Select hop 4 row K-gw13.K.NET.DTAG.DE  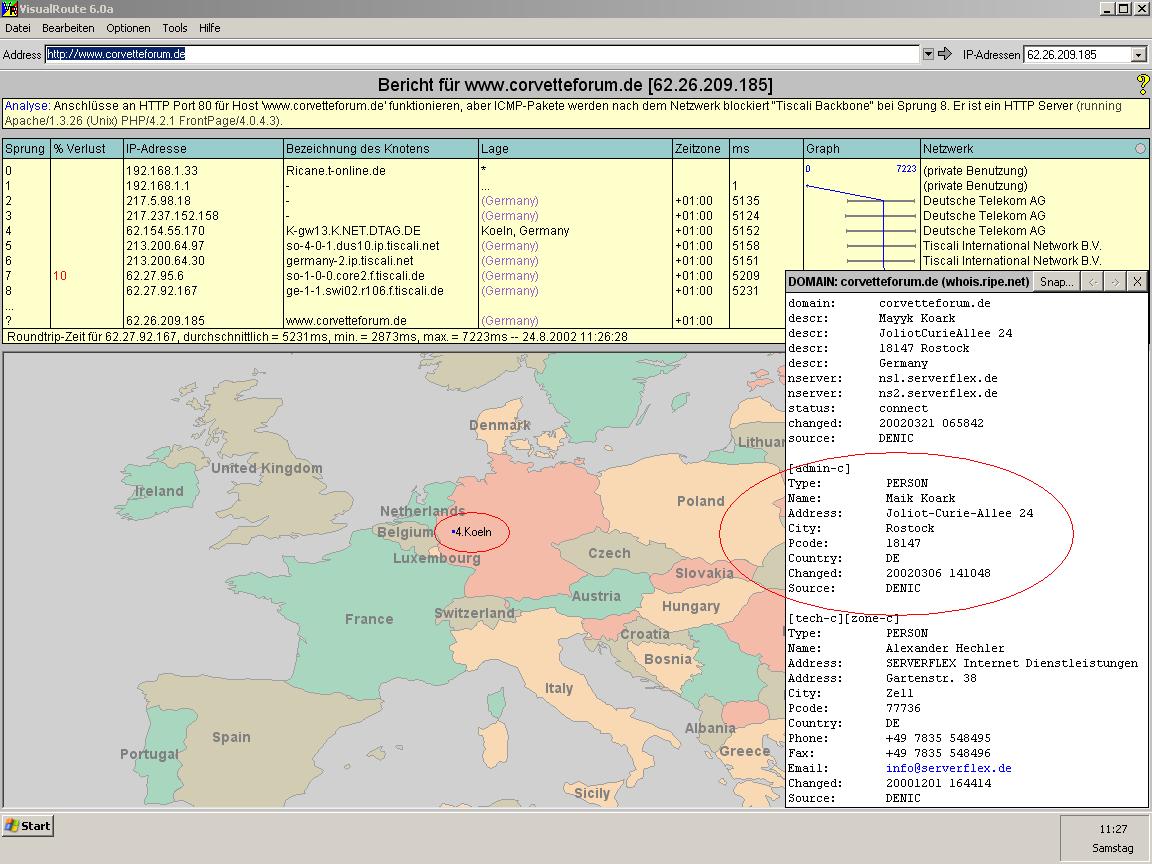pyautogui.click(x=352, y=231)
